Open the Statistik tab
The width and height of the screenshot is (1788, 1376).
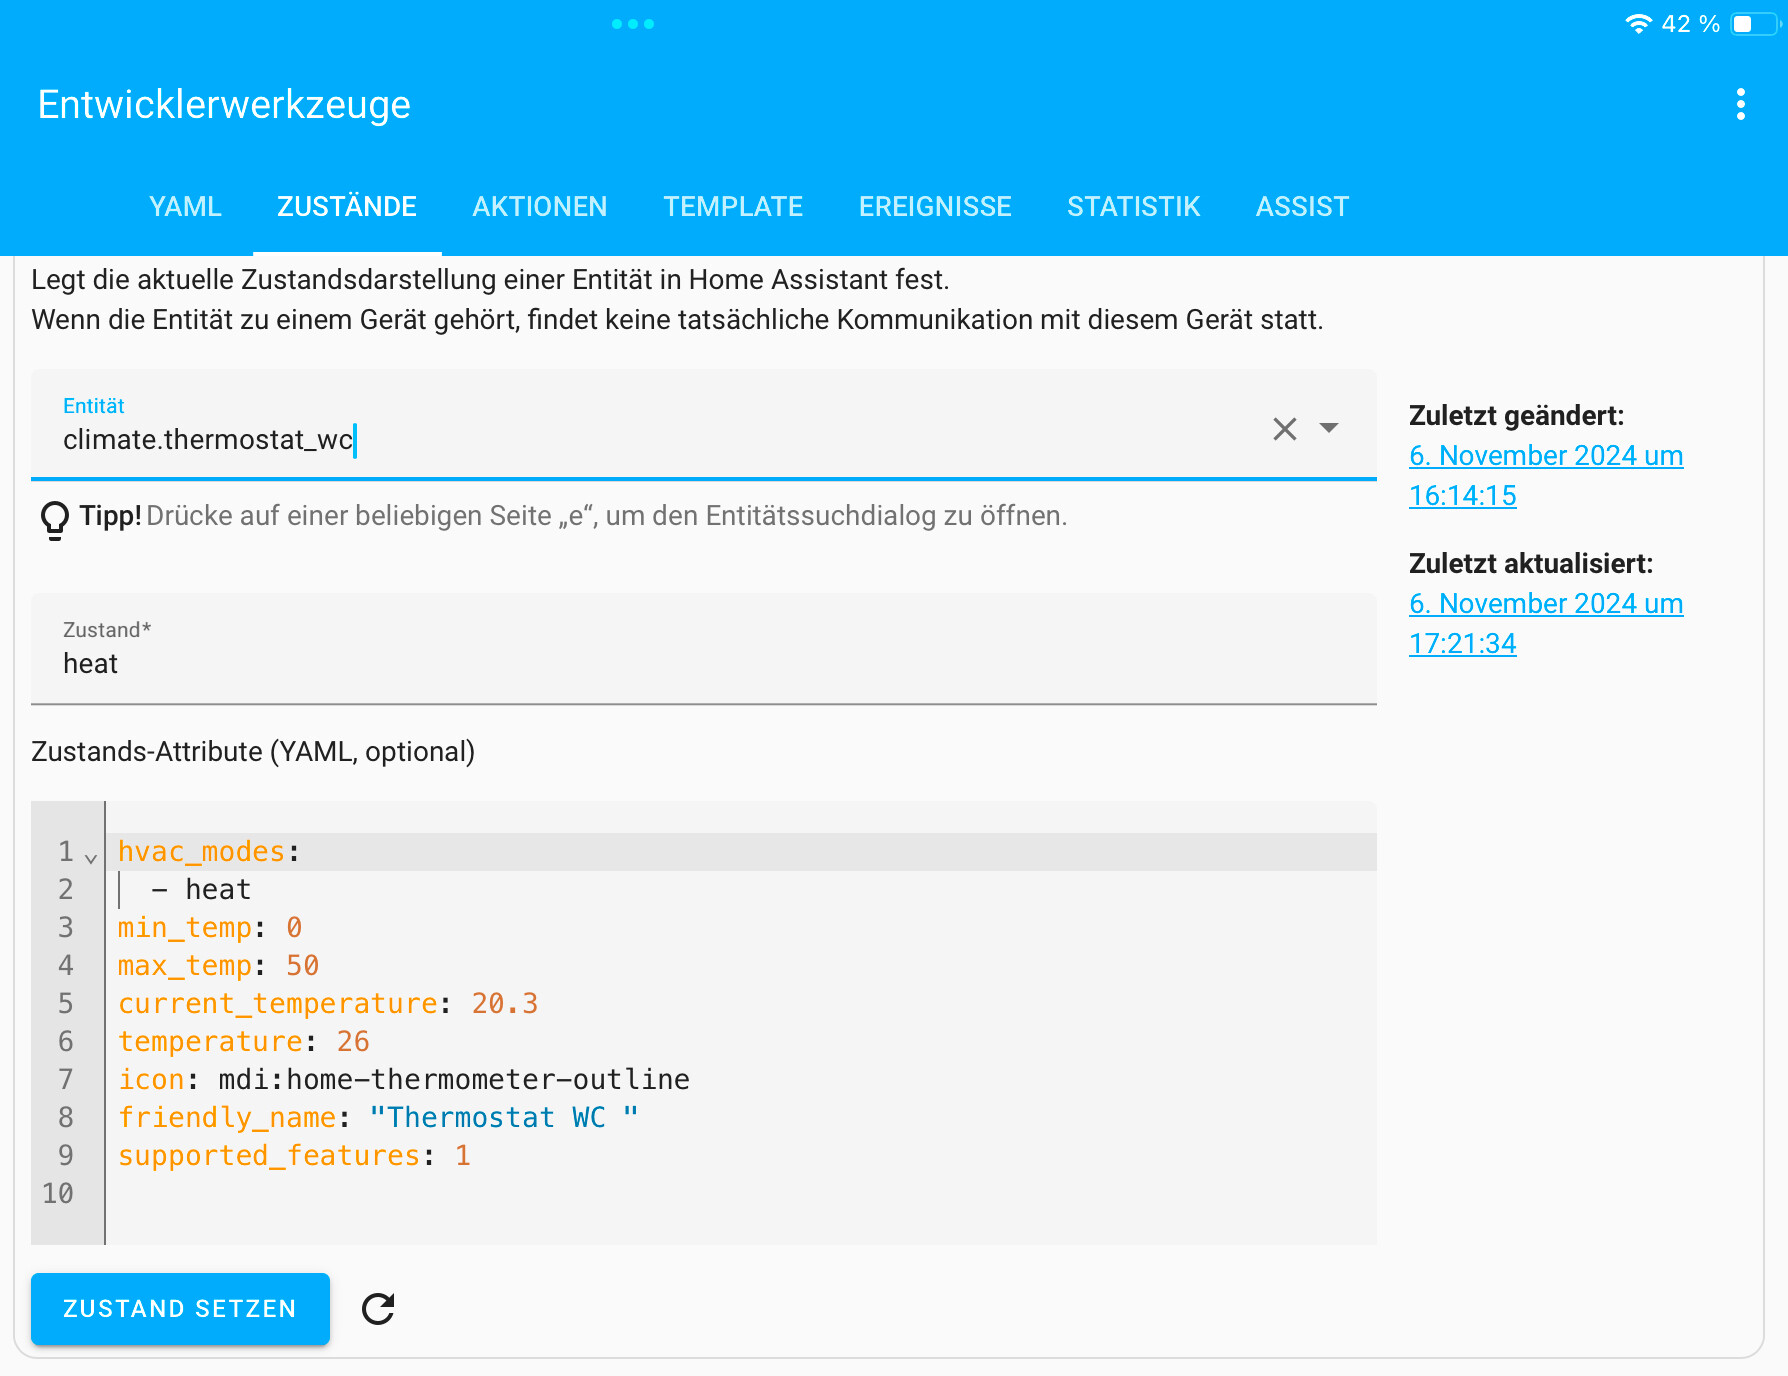[1133, 206]
